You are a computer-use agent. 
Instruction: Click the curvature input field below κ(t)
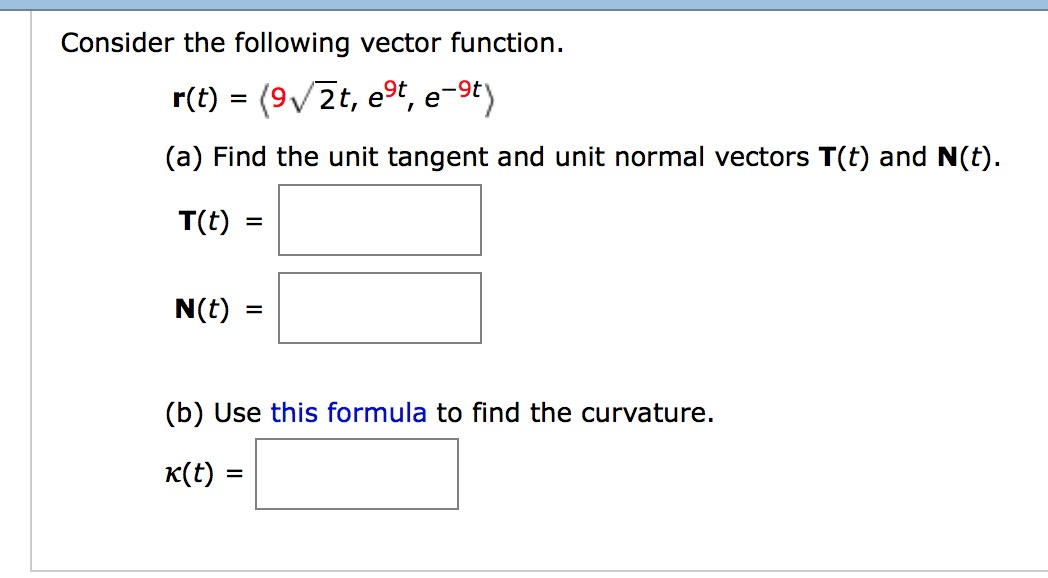pos(357,473)
